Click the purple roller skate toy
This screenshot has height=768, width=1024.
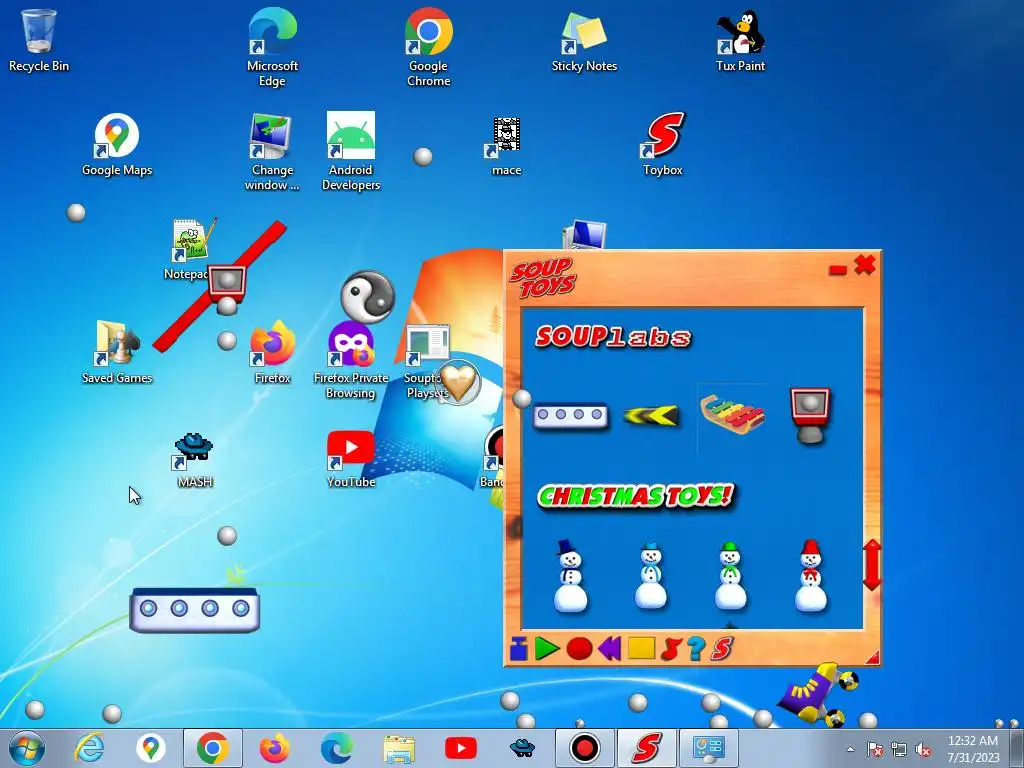pyautogui.click(x=818, y=694)
